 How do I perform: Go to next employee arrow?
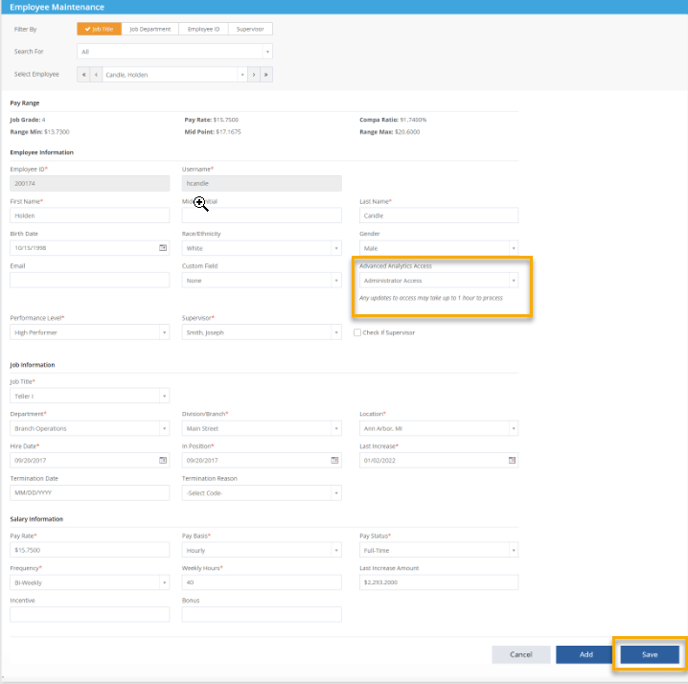[x=254, y=75]
